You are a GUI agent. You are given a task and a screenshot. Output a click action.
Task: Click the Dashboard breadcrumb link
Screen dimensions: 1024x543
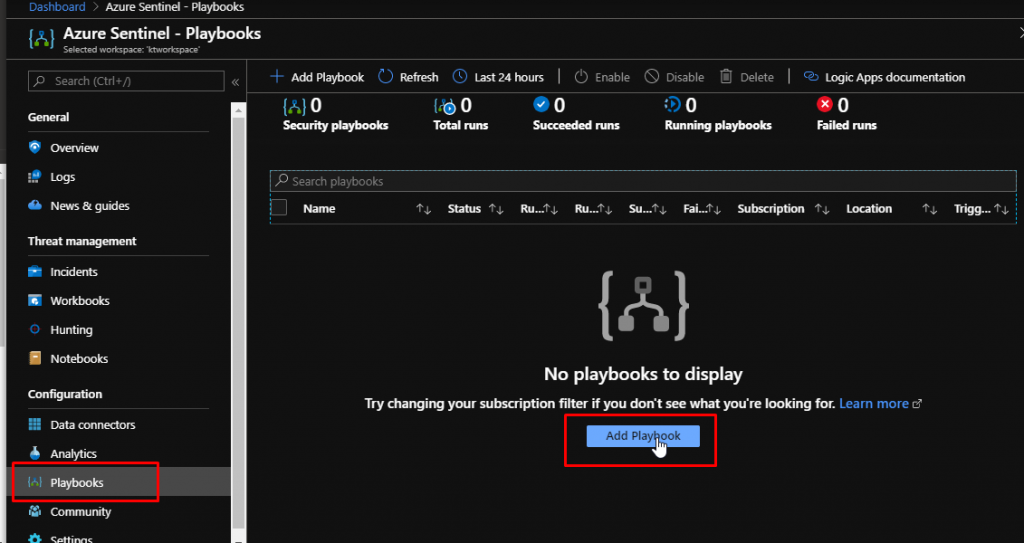coord(57,7)
